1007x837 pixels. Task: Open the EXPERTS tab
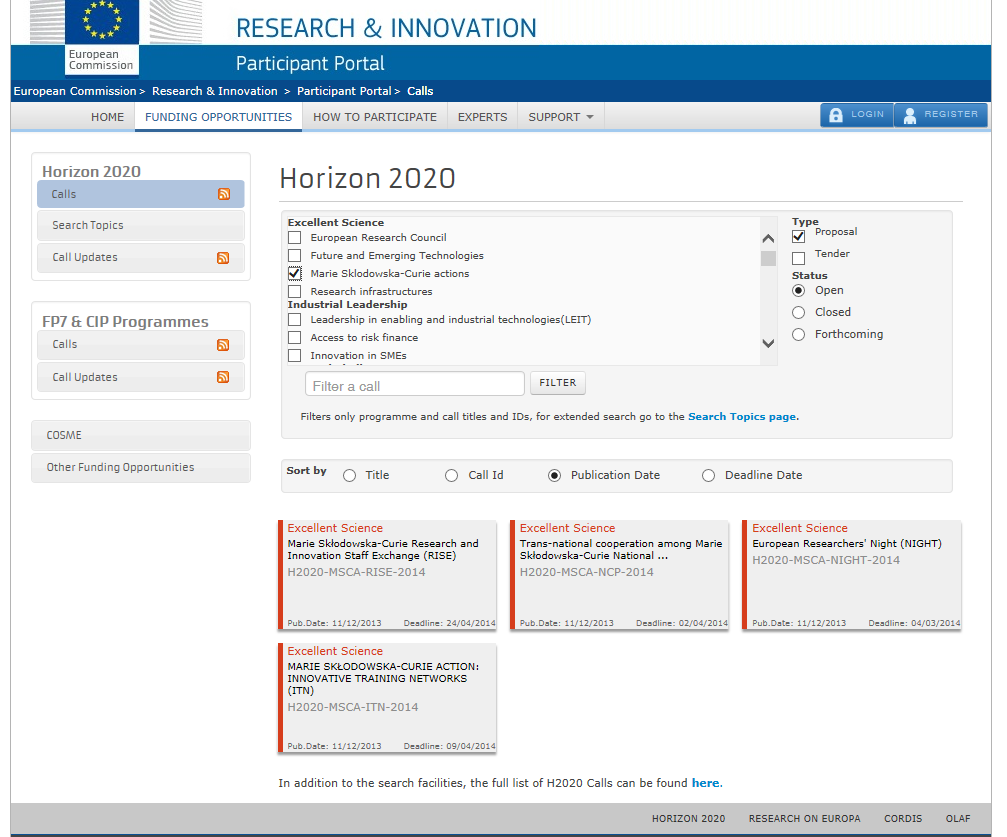pos(482,117)
